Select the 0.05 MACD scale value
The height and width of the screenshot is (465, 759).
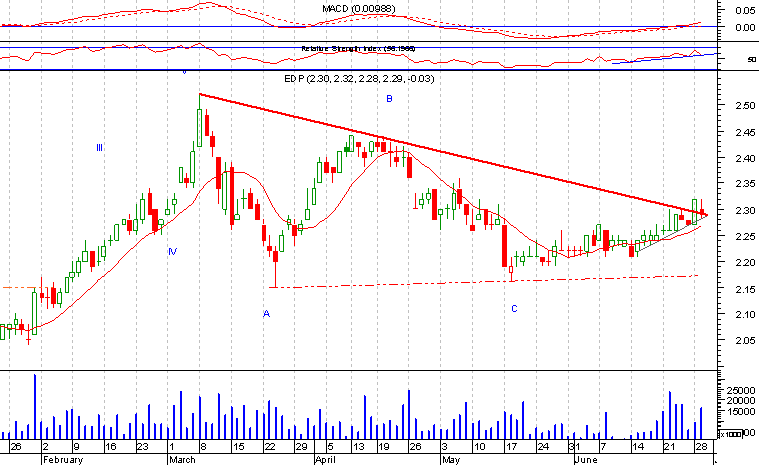tap(744, 11)
